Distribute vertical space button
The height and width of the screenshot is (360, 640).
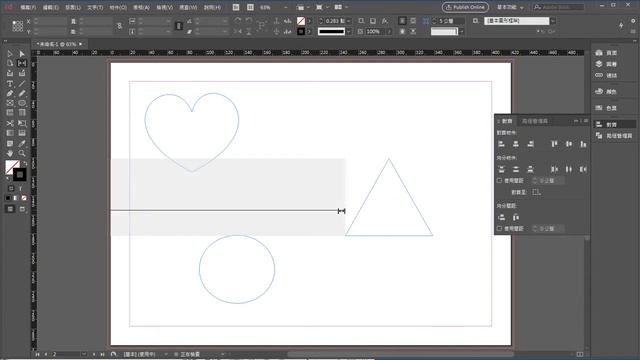point(502,217)
